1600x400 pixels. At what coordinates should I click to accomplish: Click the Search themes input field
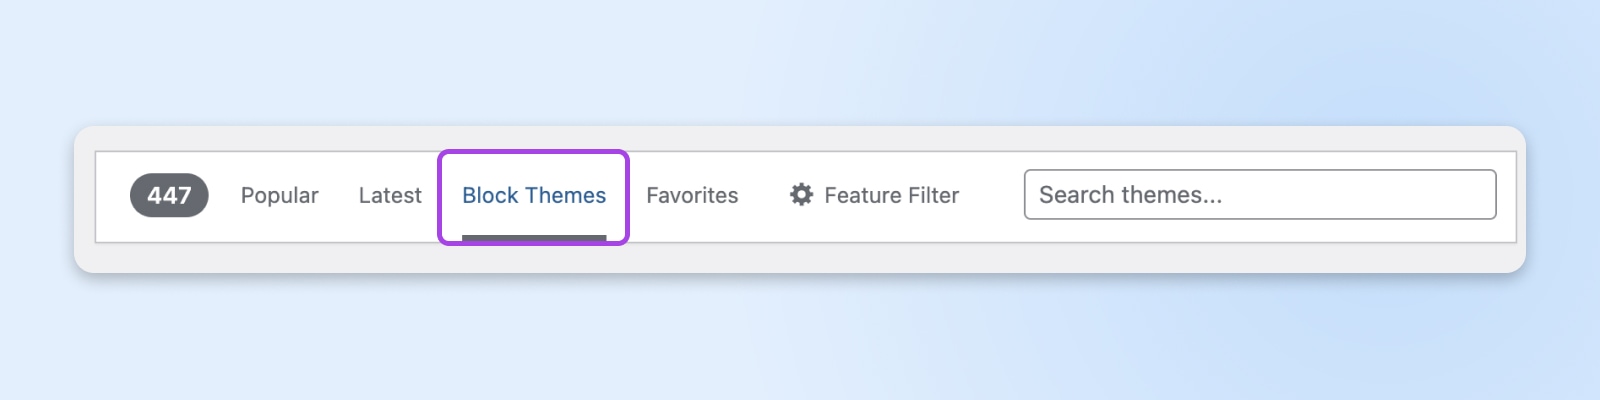(1259, 195)
